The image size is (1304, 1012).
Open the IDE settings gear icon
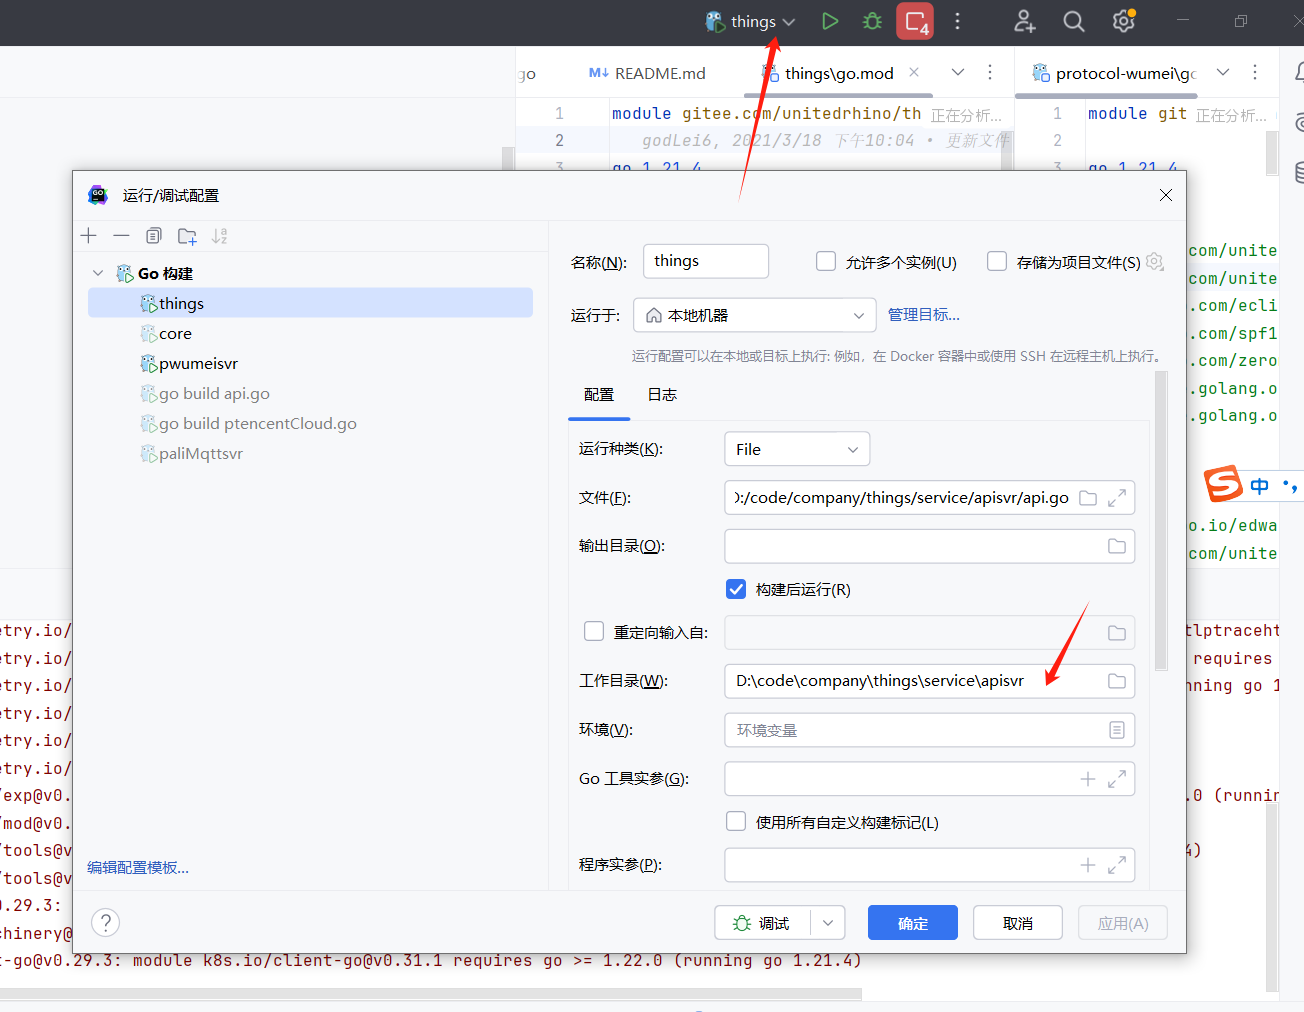(x=1123, y=21)
